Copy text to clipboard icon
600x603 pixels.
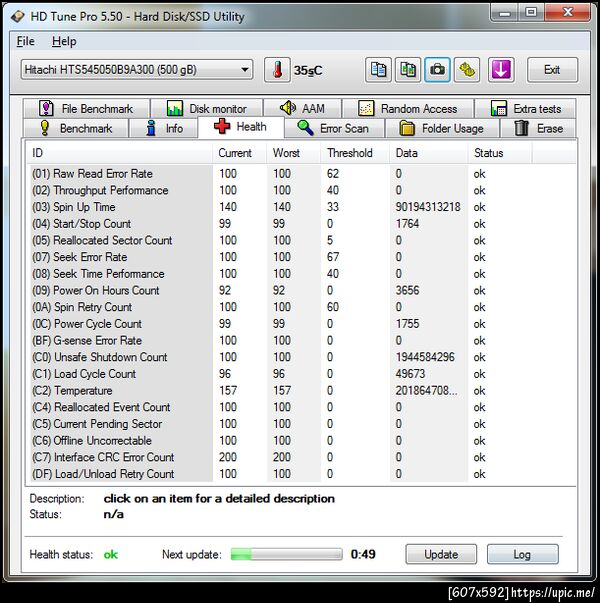378,70
